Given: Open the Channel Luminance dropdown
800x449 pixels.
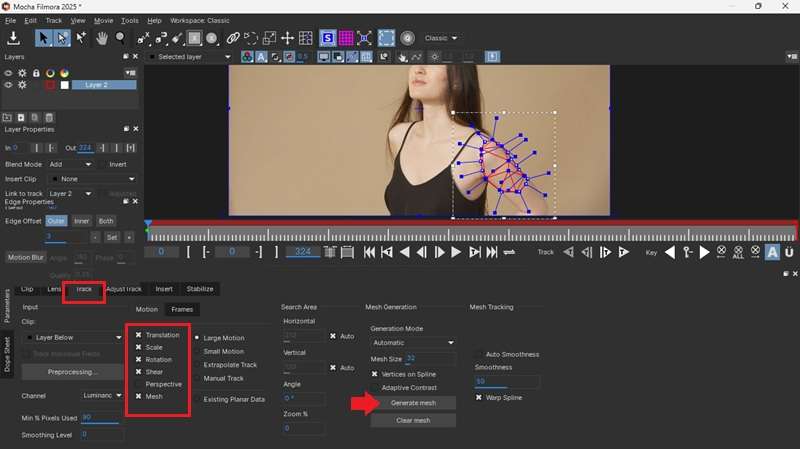Looking at the screenshot, I should pyautogui.click(x=102, y=395).
